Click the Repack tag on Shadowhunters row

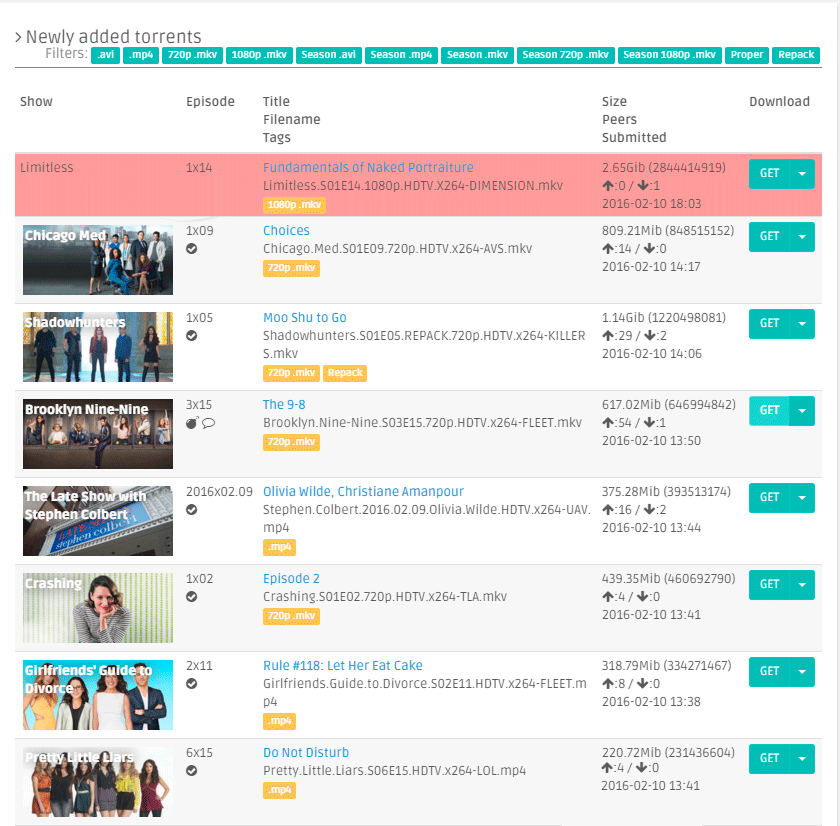[x=345, y=373]
